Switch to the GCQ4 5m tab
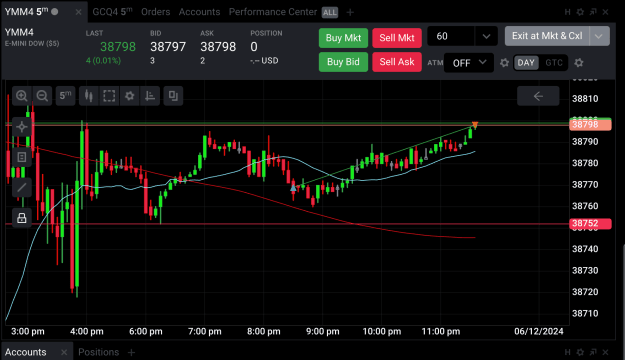This screenshot has height=360, width=625. pos(112,12)
